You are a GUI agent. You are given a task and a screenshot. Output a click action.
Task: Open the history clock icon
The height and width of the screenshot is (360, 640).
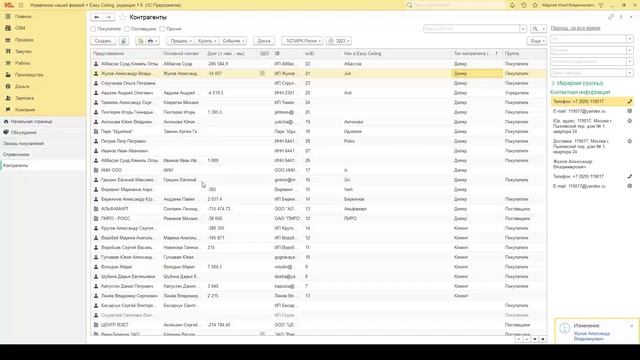click(524, 5)
